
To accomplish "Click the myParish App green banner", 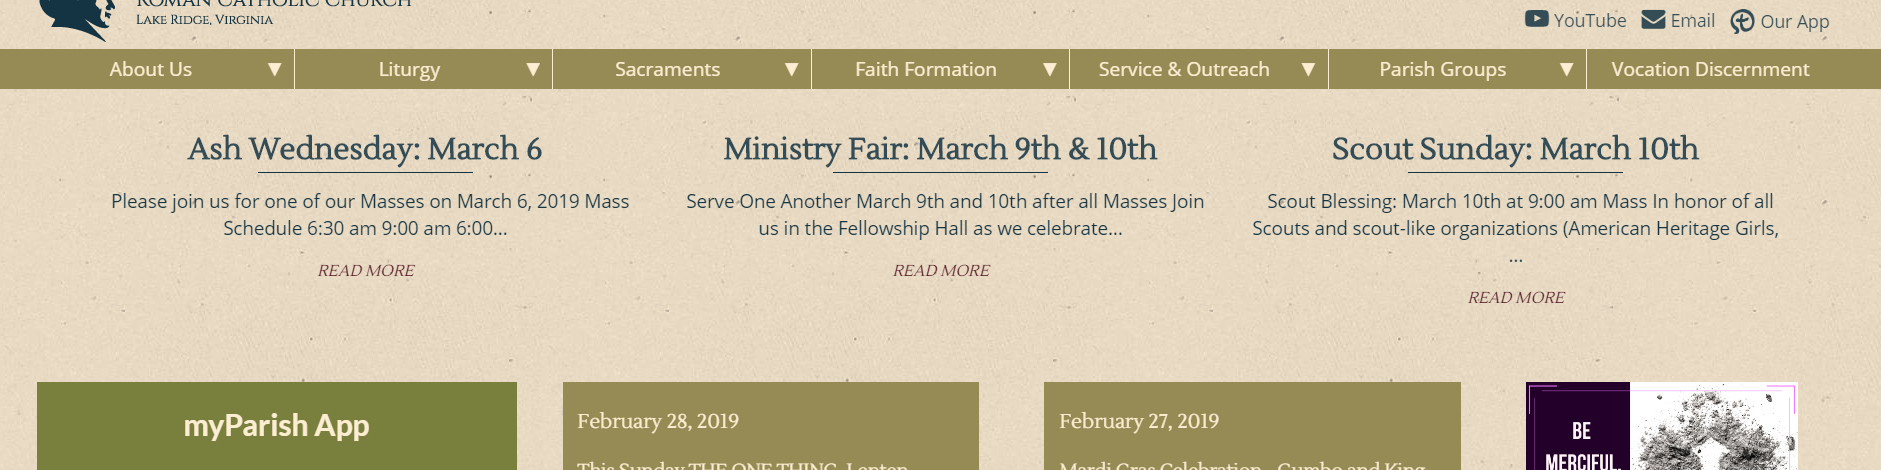I will (x=277, y=426).
